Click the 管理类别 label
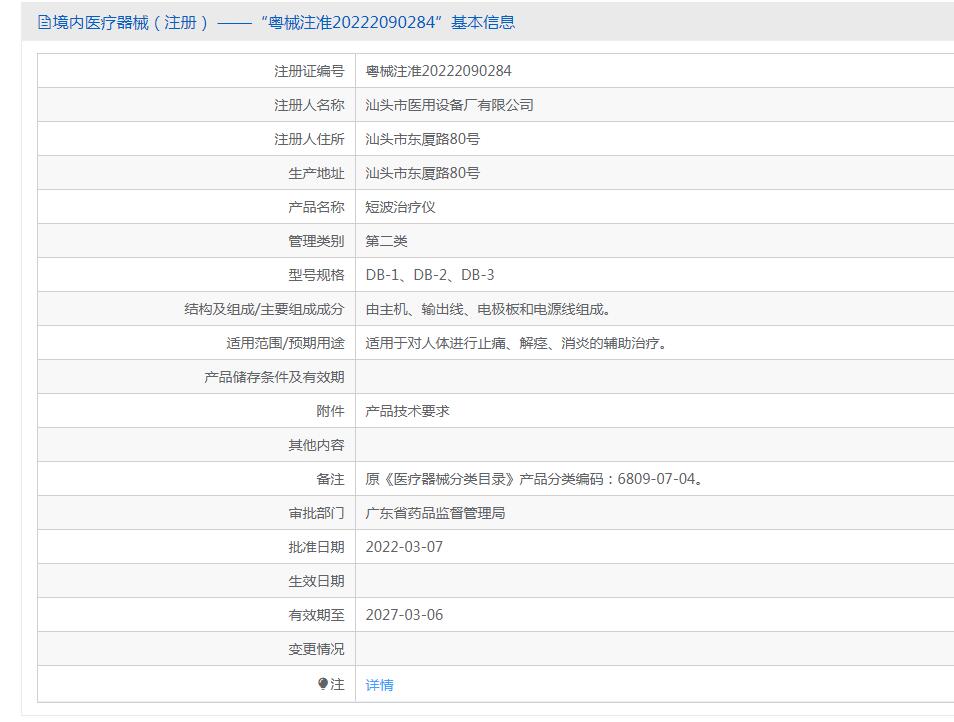954x722 pixels. 316,241
